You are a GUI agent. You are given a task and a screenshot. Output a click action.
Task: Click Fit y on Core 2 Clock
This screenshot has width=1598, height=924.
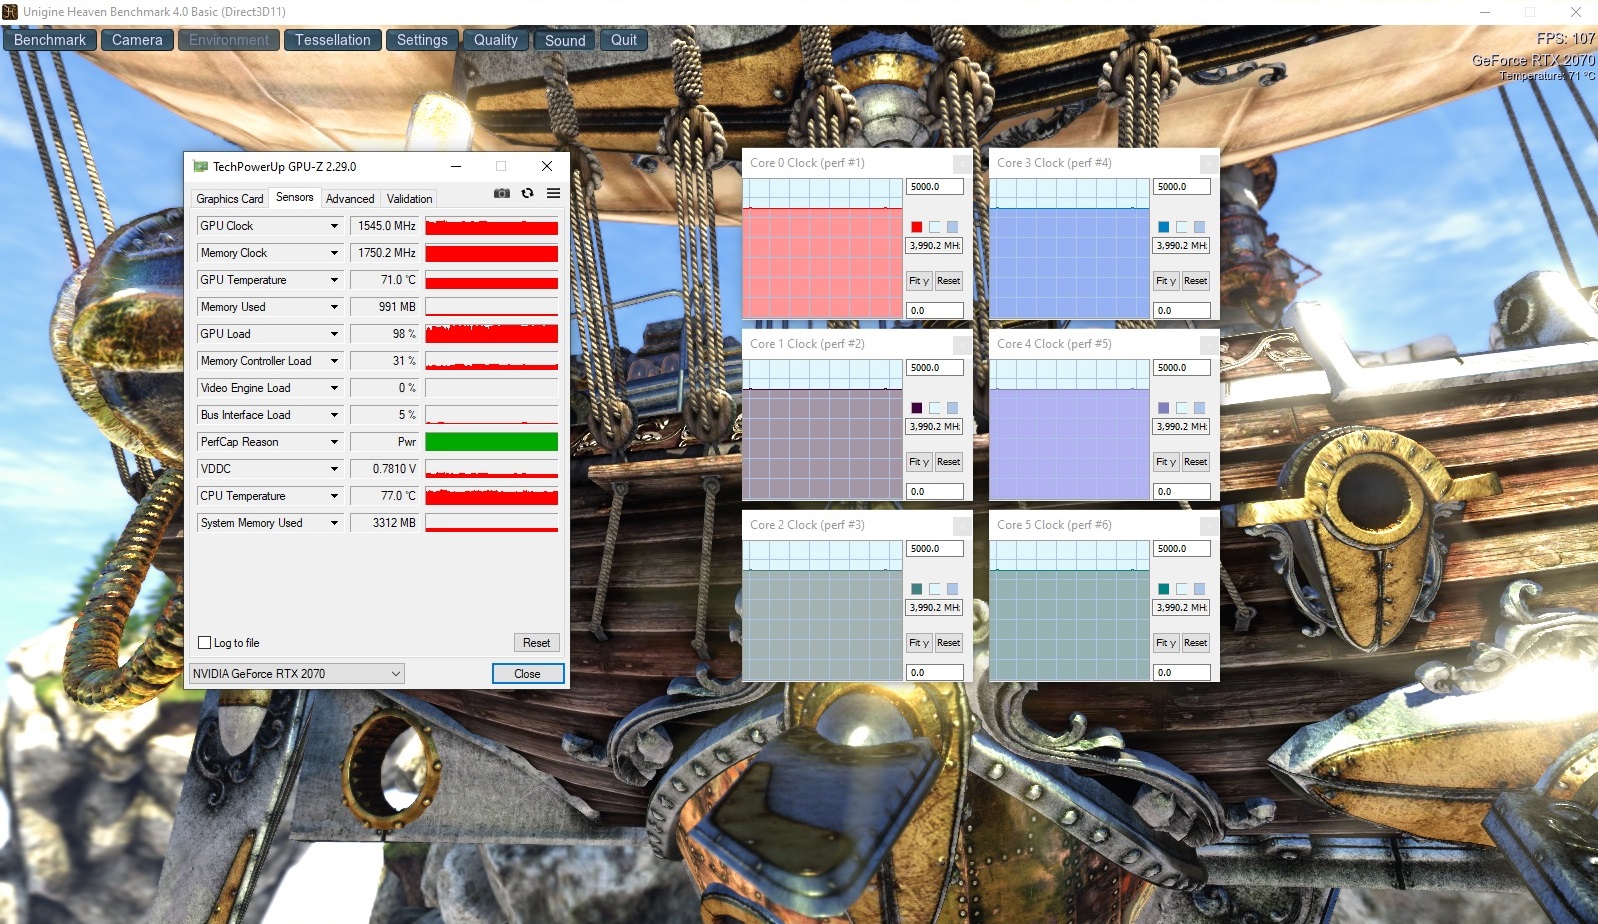[919, 643]
